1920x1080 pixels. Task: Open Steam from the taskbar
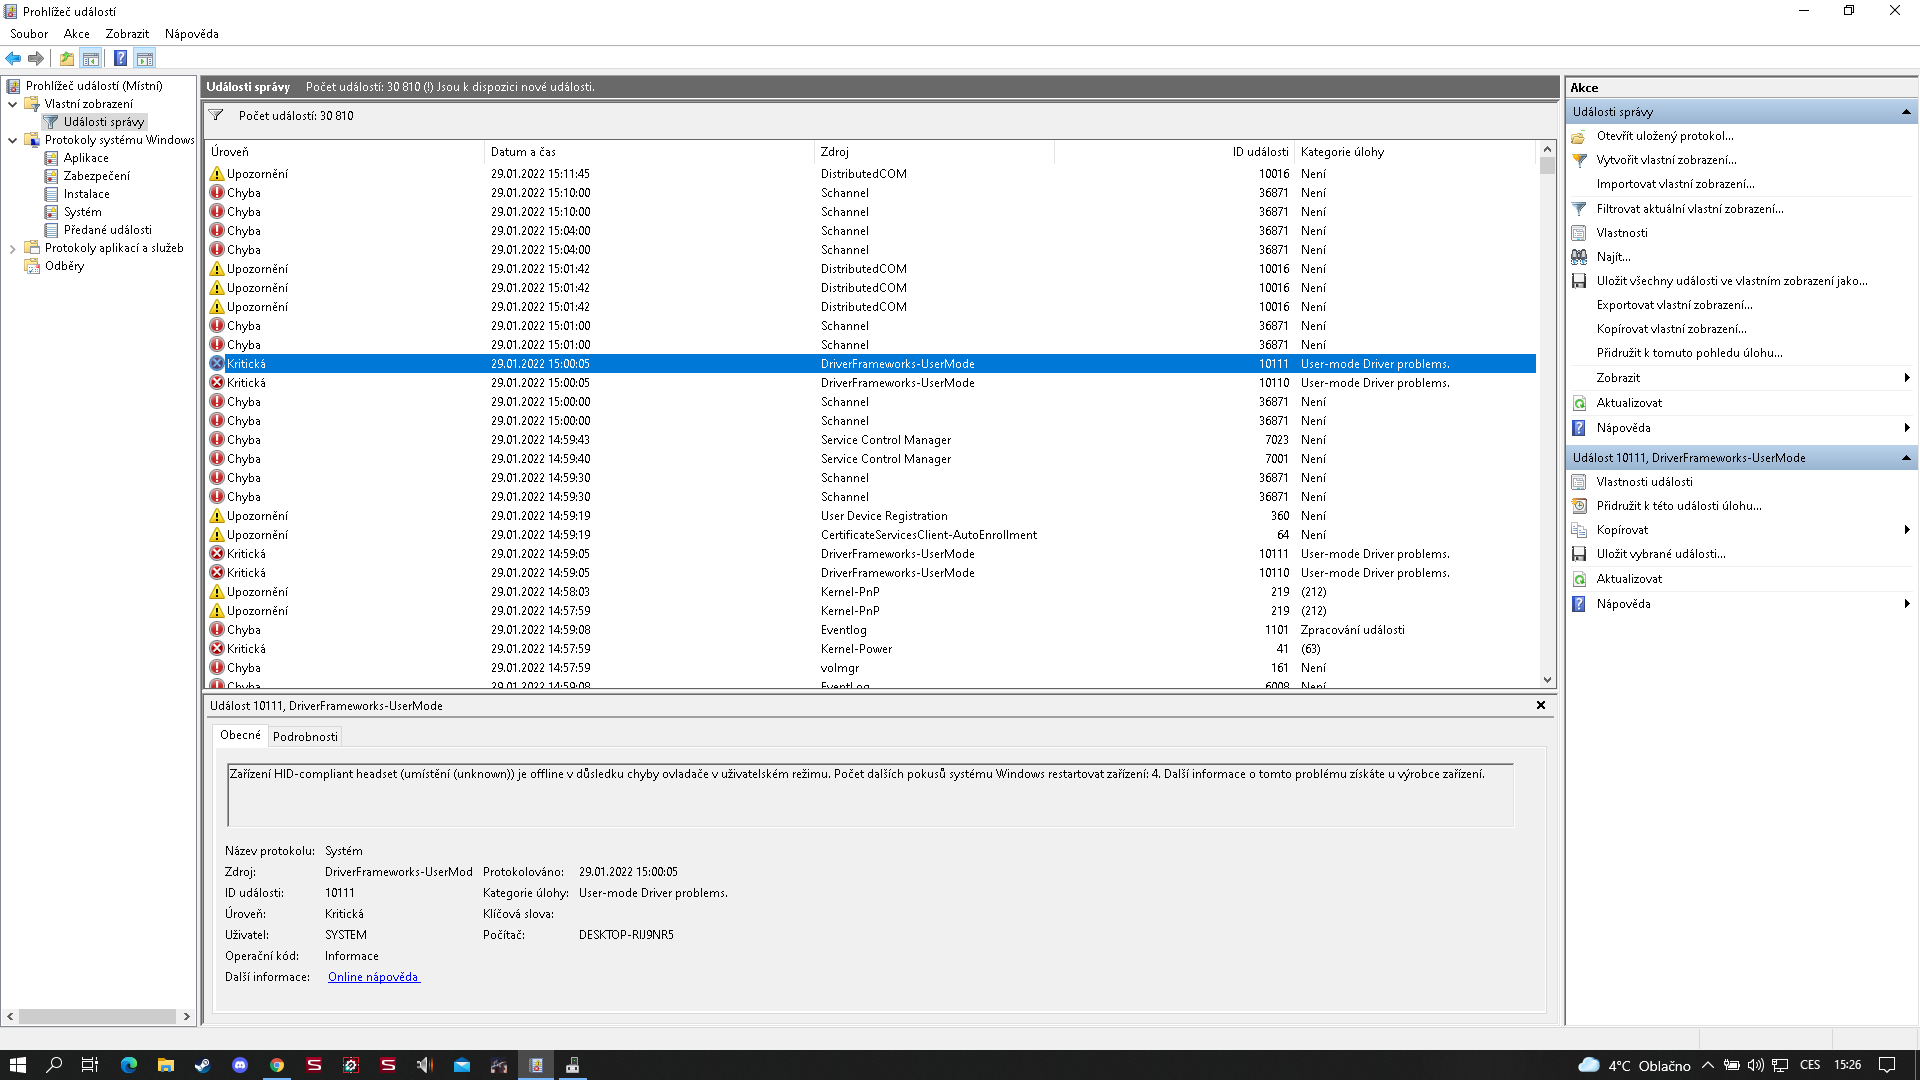[202, 1065]
